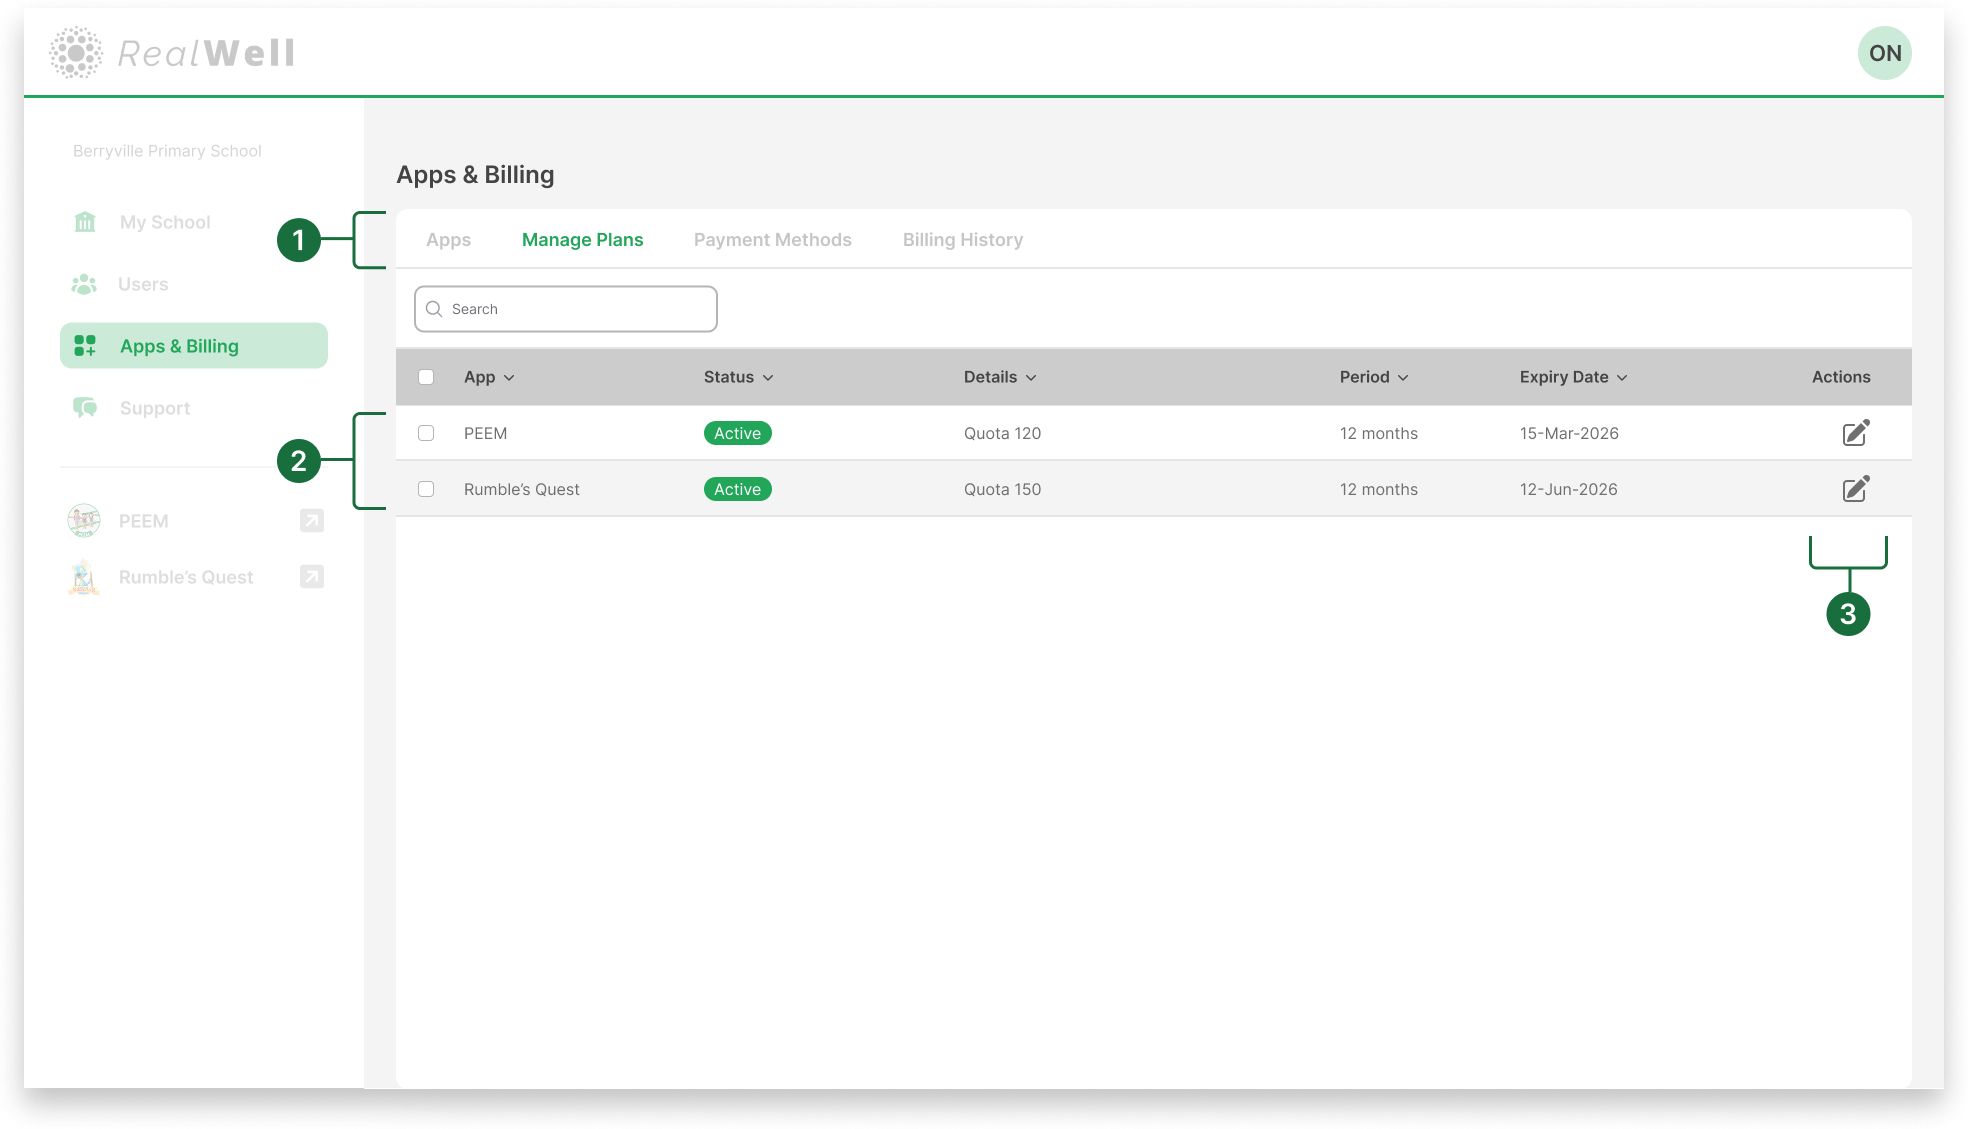The height and width of the screenshot is (1129, 1968).
Task: Open the My School section icon
Action: tap(85, 221)
